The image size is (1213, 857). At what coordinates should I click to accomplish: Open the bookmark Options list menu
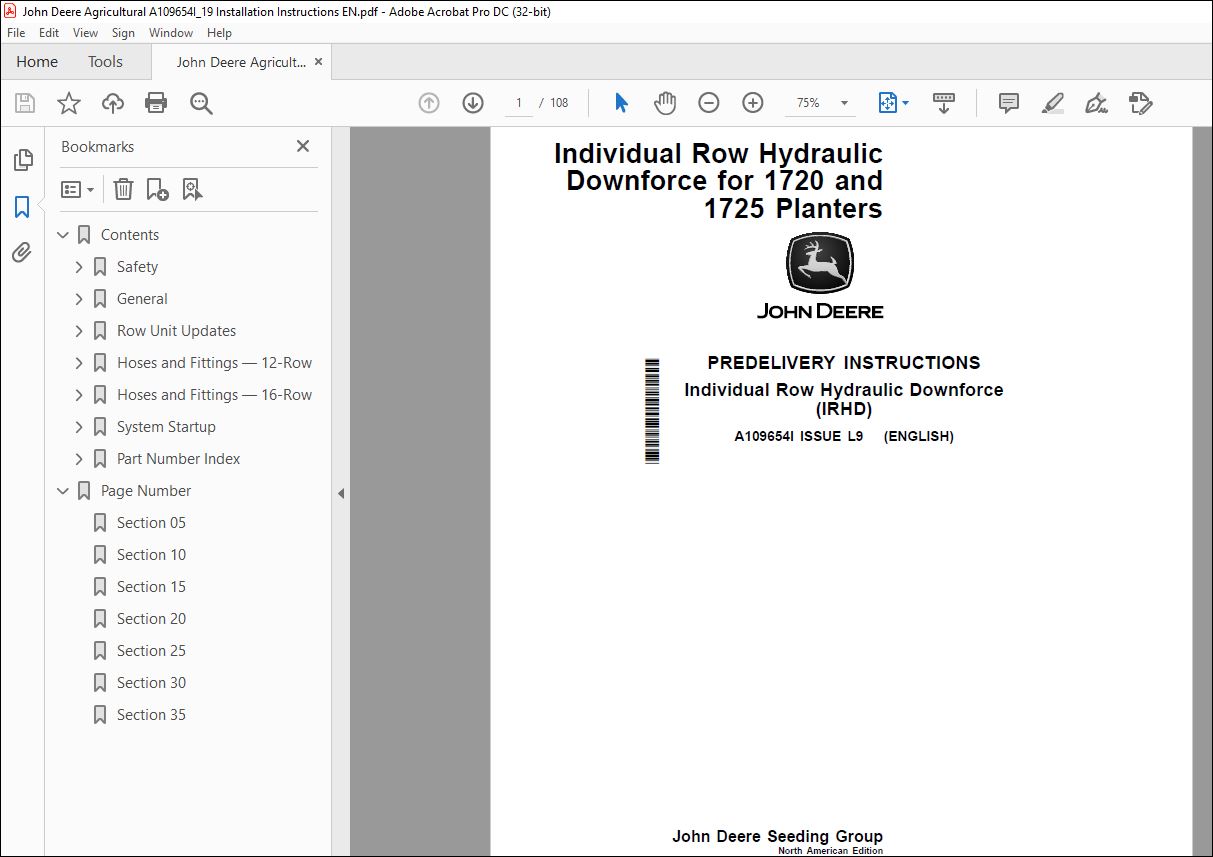[x=77, y=189]
